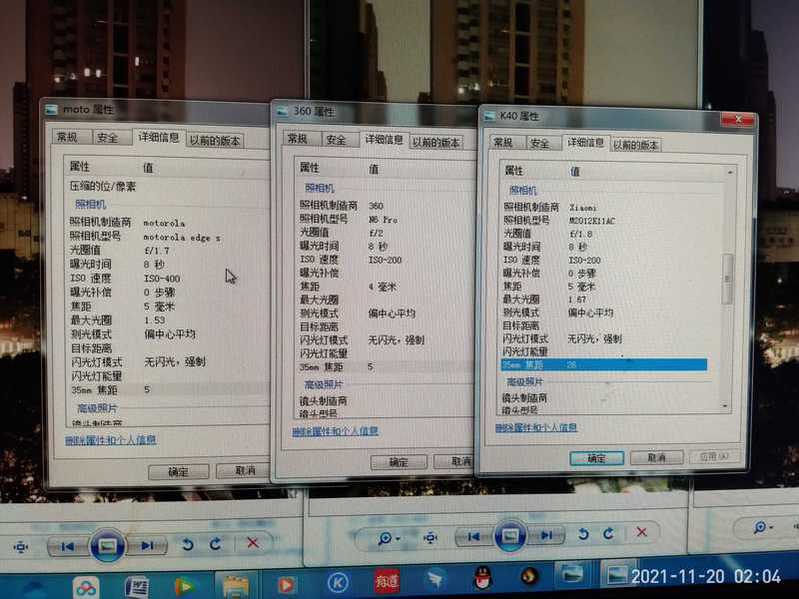Click previous image in viewer under moto dialog
This screenshot has height=599, width=799.
point(67,546)
